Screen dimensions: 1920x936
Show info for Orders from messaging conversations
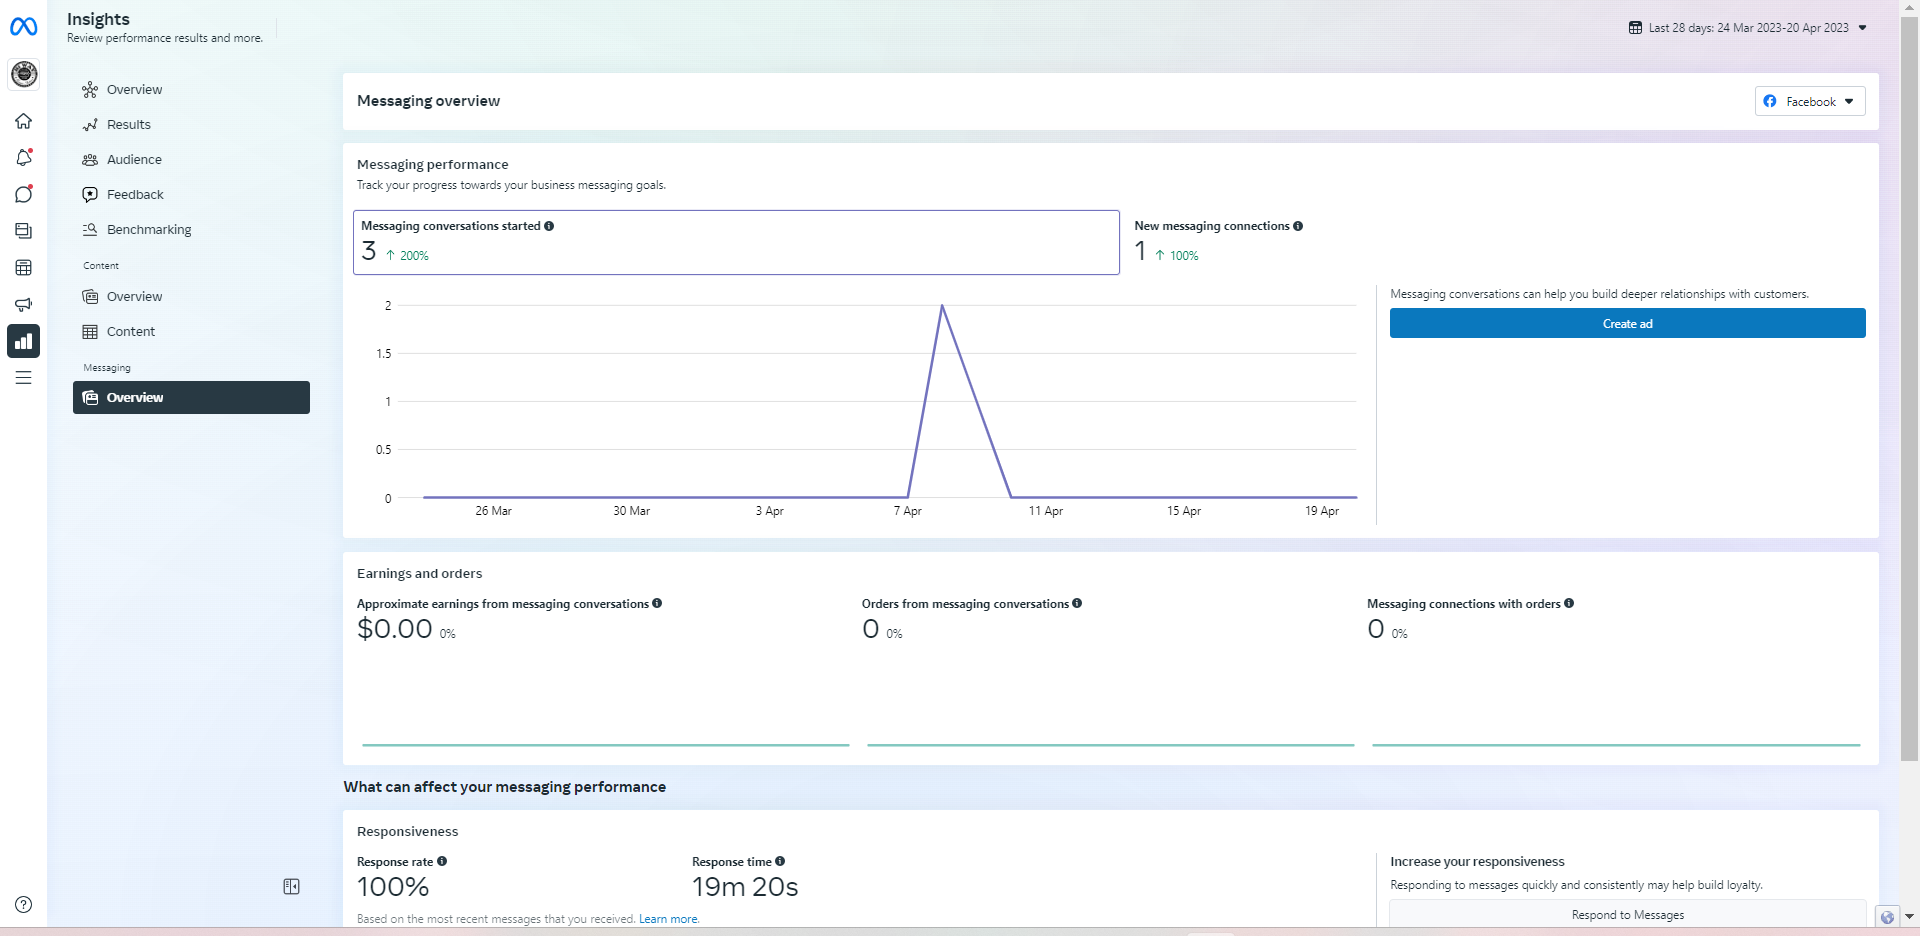(1077, 603)
